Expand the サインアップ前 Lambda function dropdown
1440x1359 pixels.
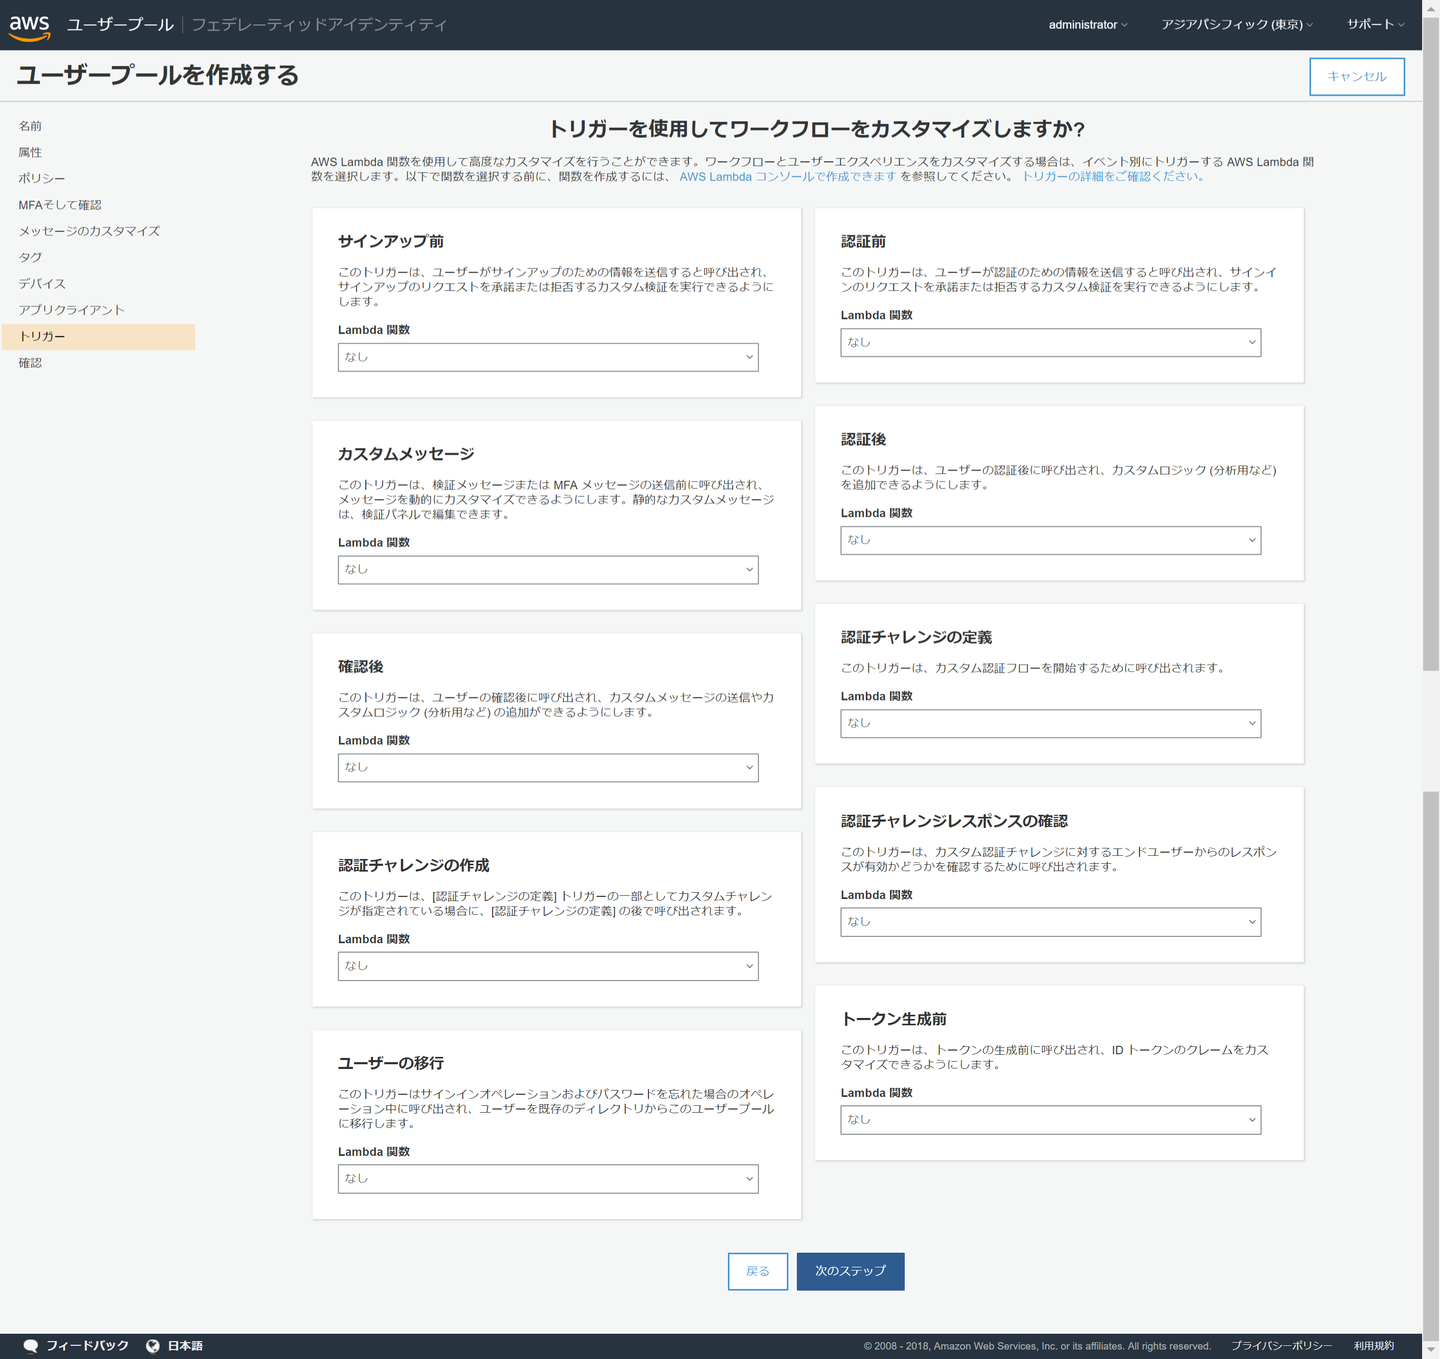click(547, 357)
